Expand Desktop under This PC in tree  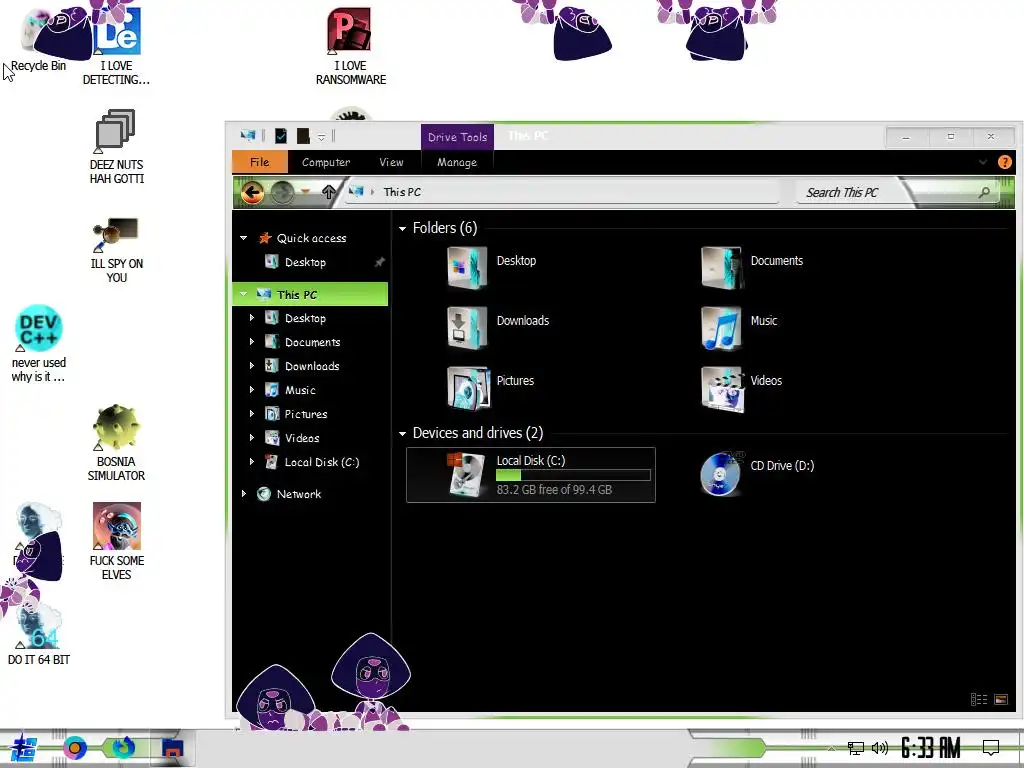click(x=251, y=318)
